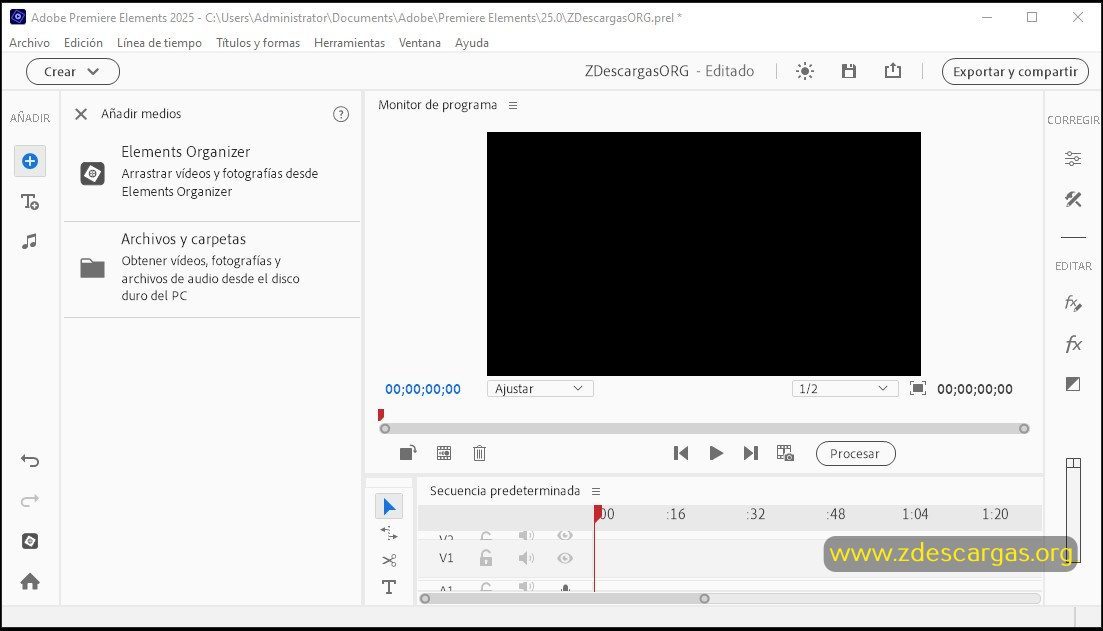The image size is (1103, 631).
Task: Choose Elements Organizer media source
Action: point(211,171)
